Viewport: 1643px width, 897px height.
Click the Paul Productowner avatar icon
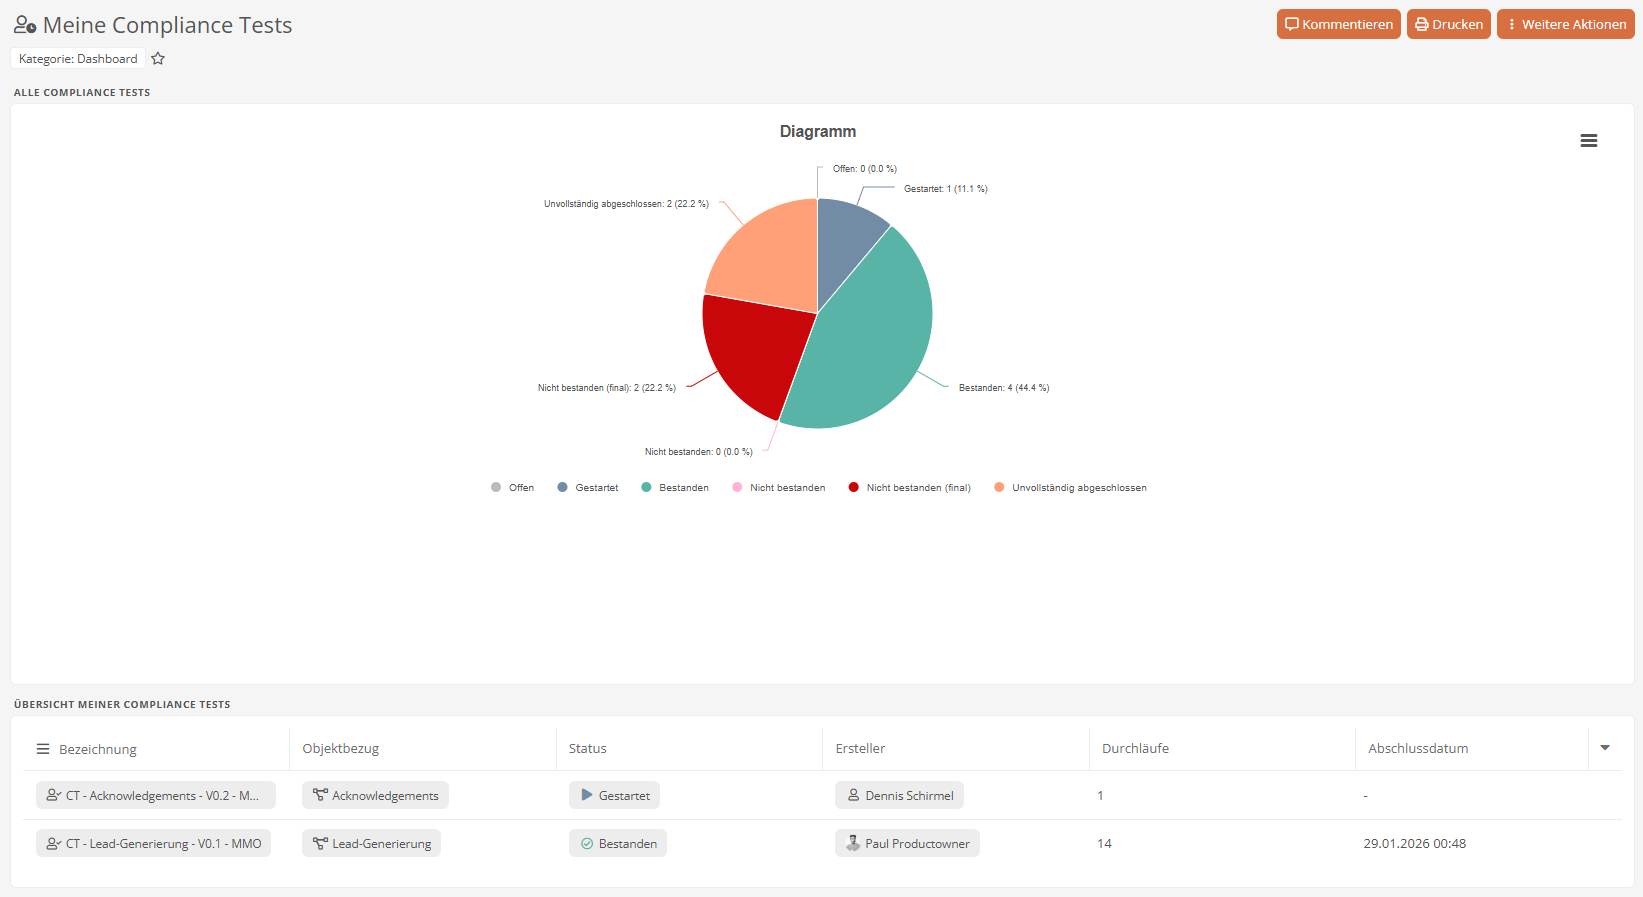(x=853, y=844)
